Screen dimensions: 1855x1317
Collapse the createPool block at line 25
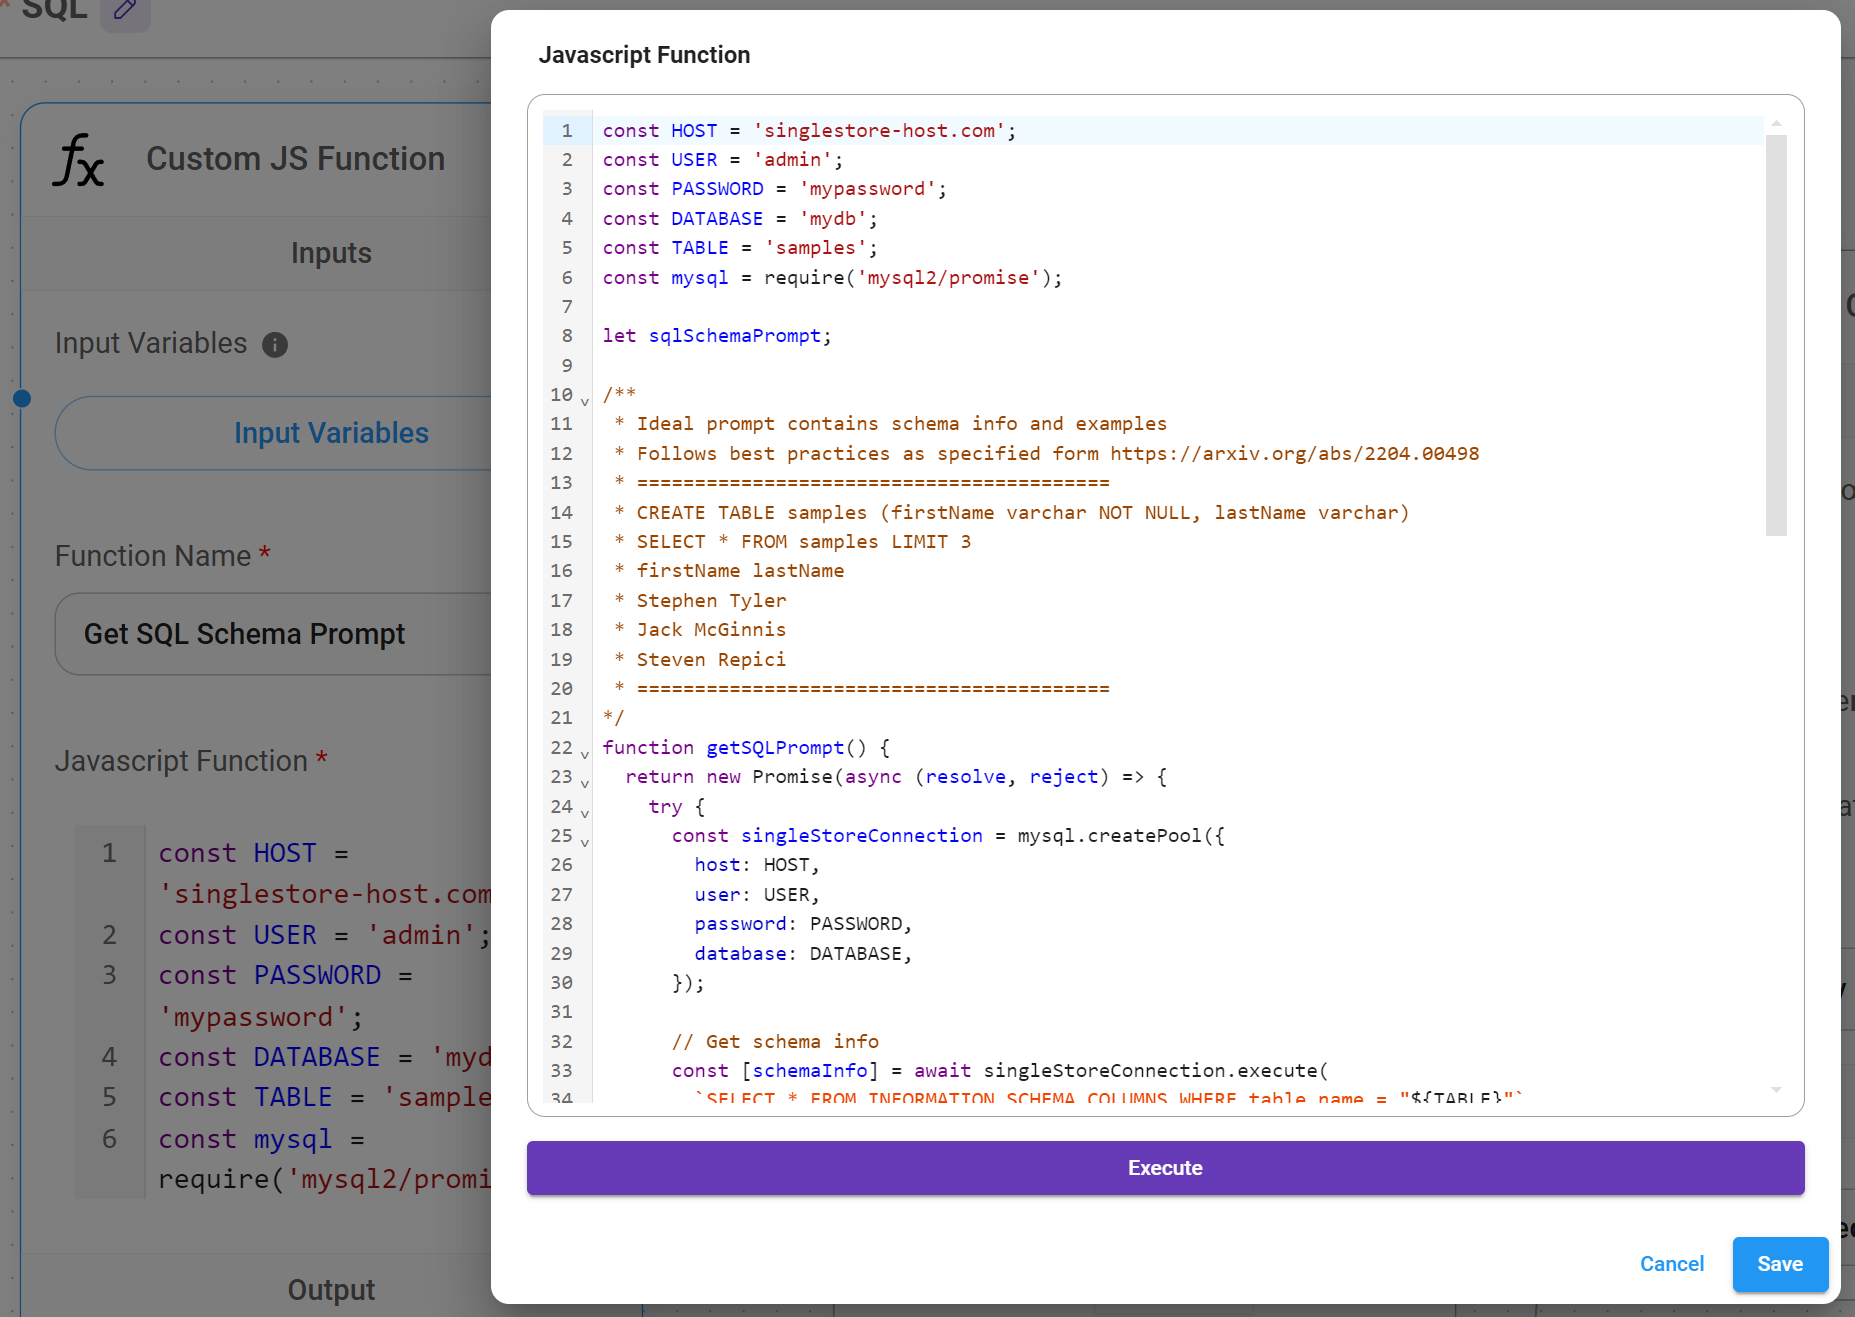(585, 842)
